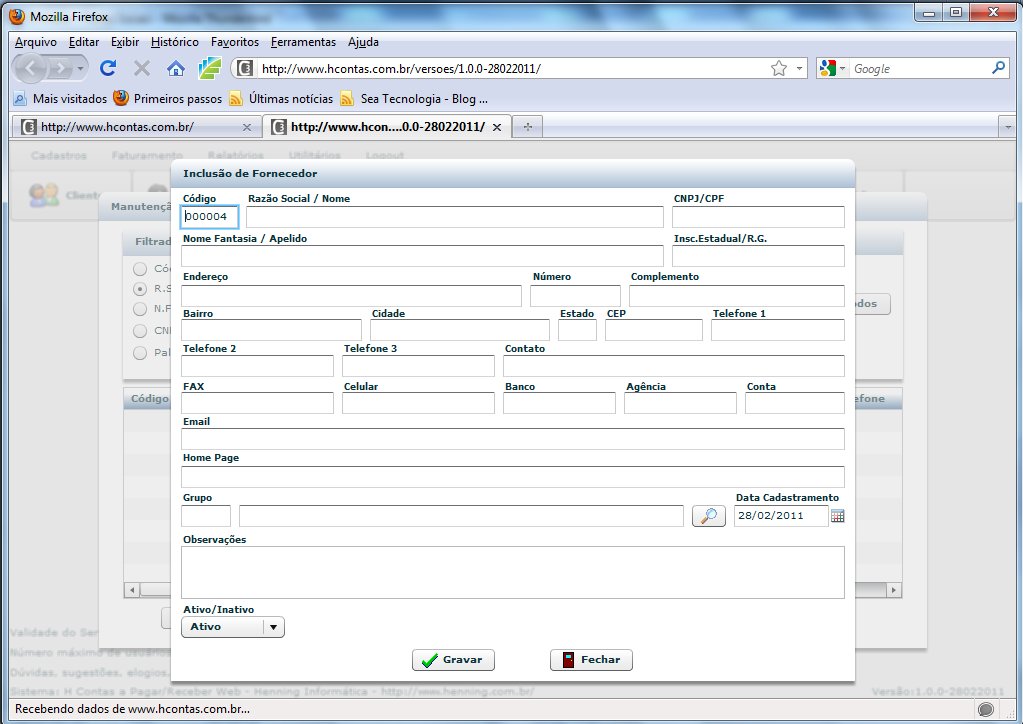Click the Data Cadastramento date field
The width and height of the screenshot is (1023, 724).
tap(781, 516)
